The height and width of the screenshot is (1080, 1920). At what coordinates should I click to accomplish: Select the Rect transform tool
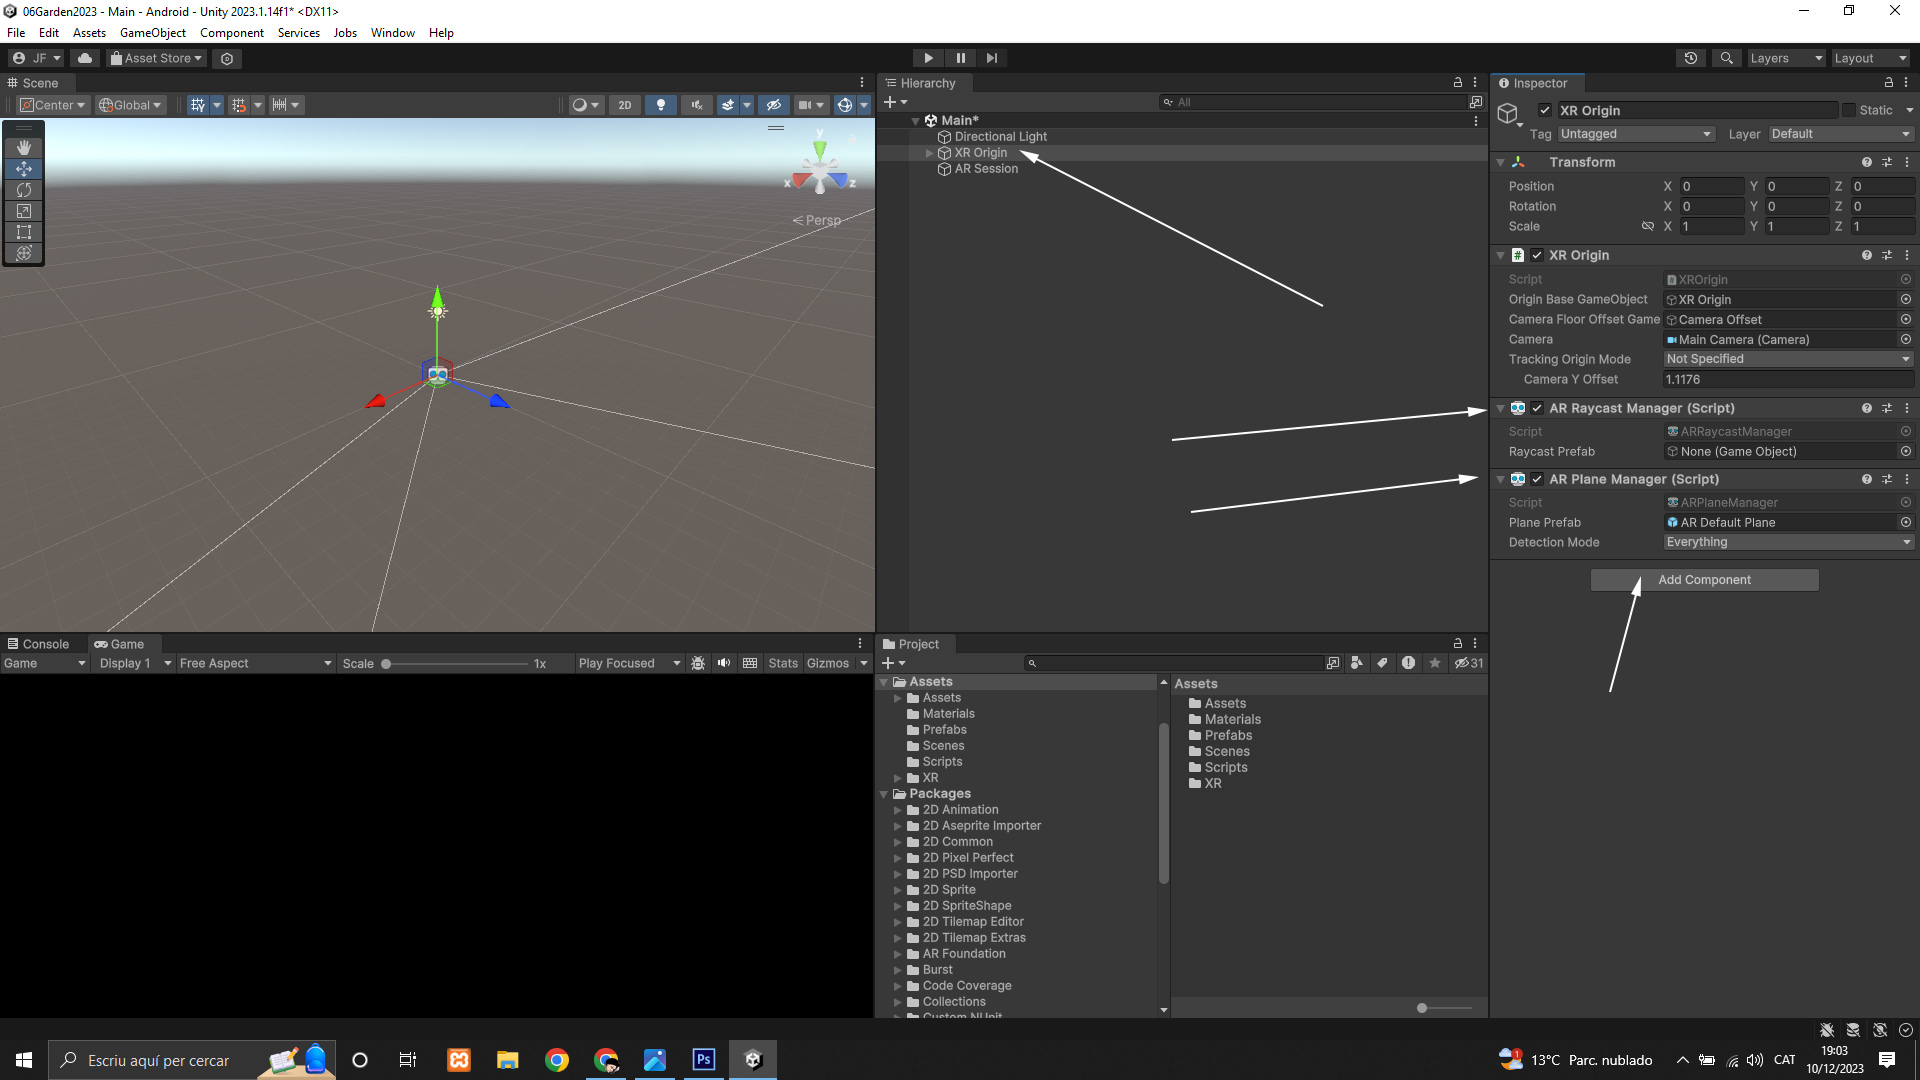(24, 232)
